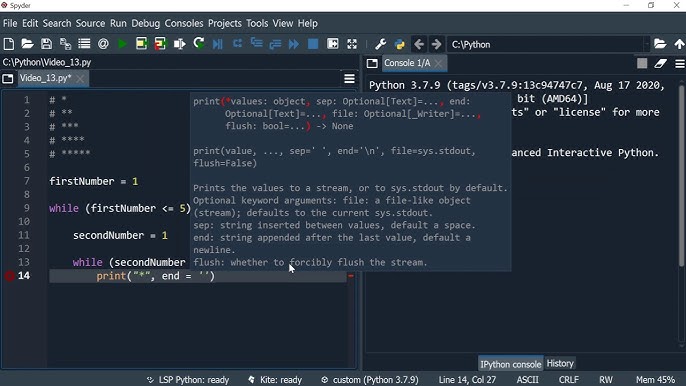The height and width of the screenshot is (386, 686).
Task: Click the console vertical scrollbar
Action: tap(682, 175)
